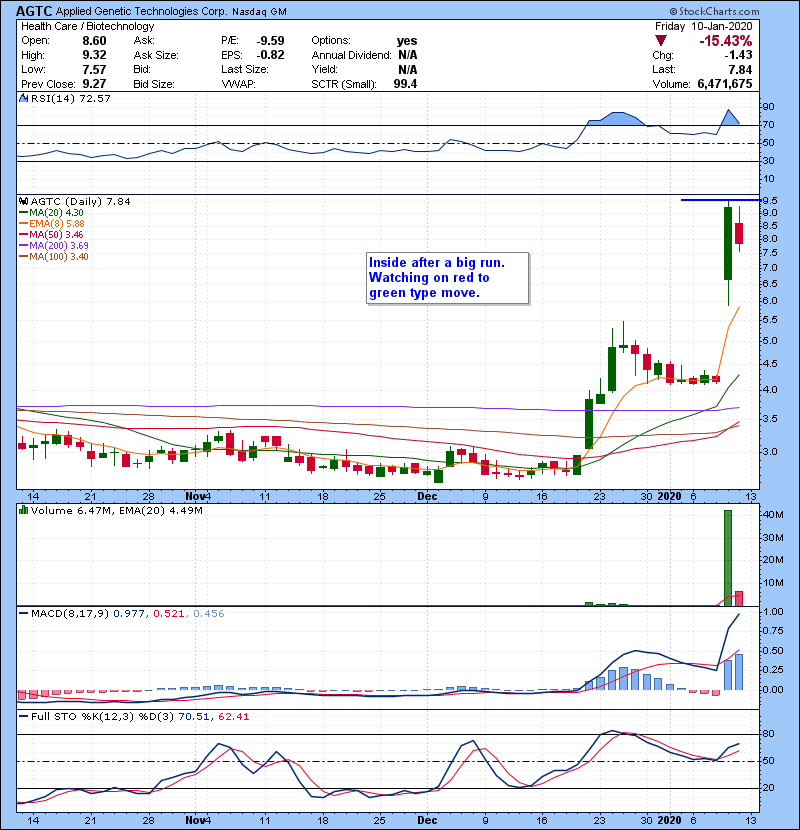
Task: Click the Volume value 6,471,675
Action: pyautogui.click(x=725, y=84)
